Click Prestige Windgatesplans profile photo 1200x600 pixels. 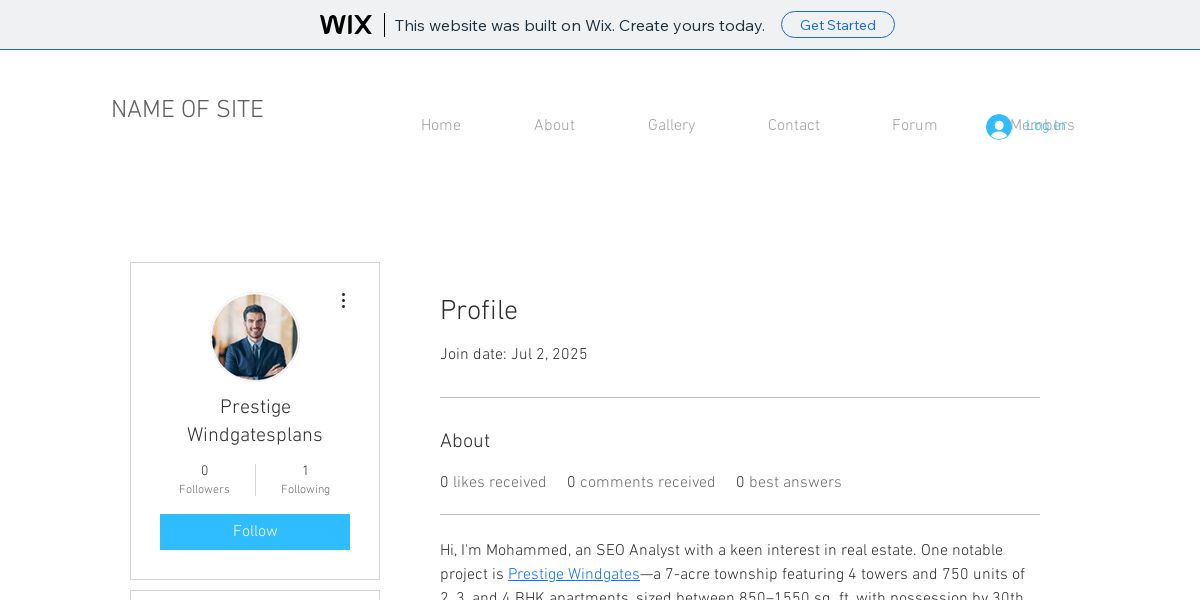(x=255, y=337)
